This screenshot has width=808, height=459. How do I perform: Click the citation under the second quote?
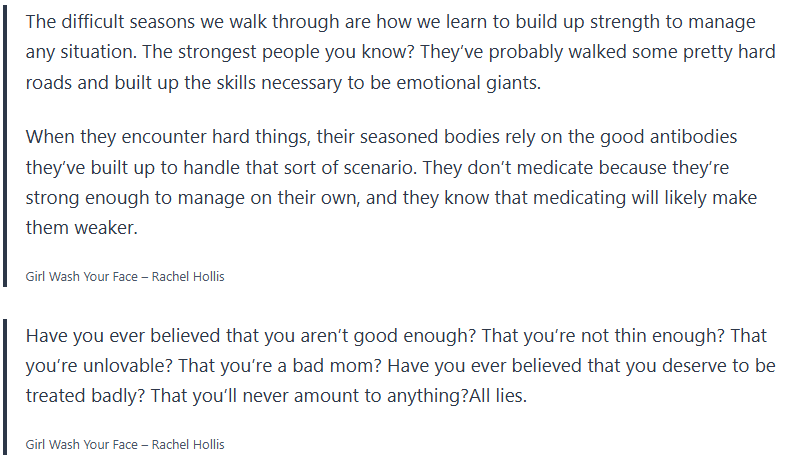(x=125, y=442)
